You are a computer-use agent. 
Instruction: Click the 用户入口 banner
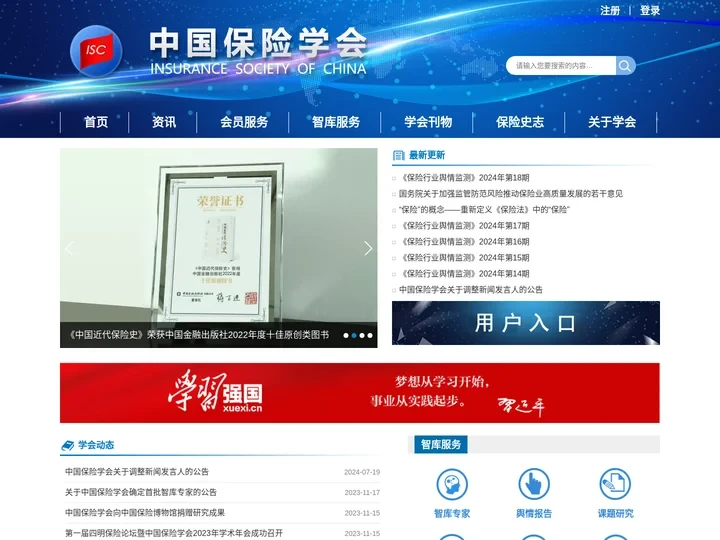pos(526,323)
